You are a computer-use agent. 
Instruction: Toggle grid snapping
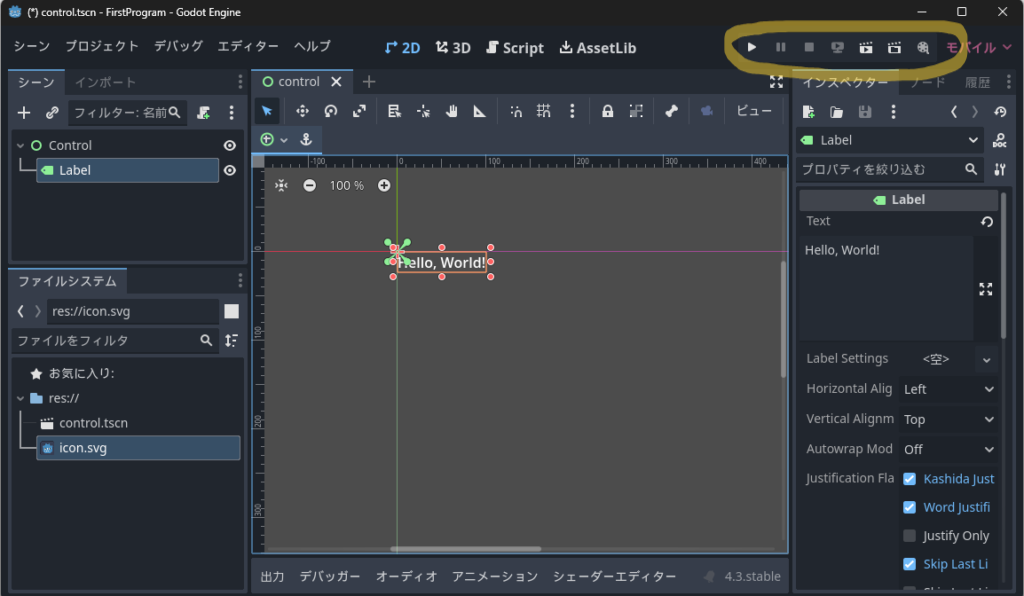coord(543,111)
